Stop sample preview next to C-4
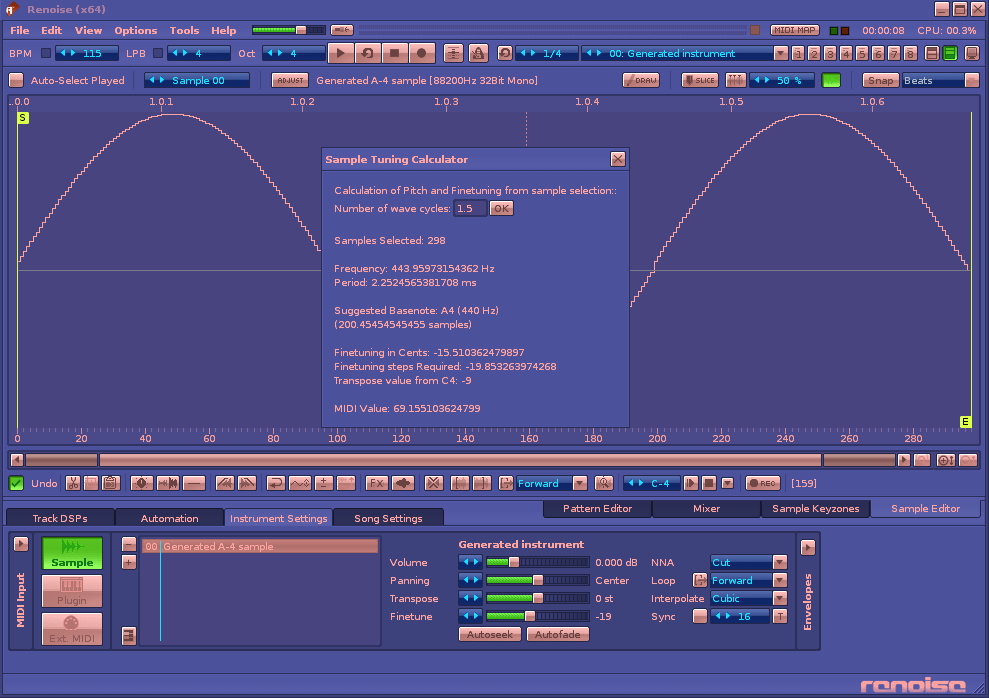989x698 pixels. click(709, 484)
